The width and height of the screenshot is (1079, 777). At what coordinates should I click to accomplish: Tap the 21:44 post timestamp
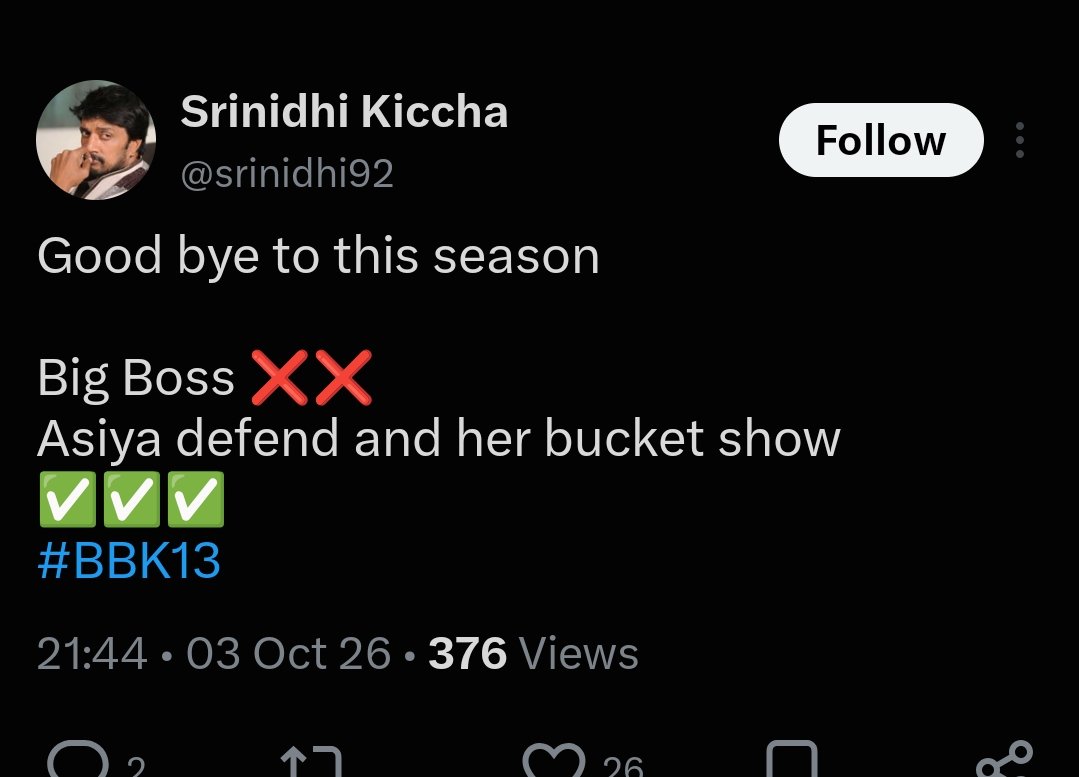pos(92,653)
